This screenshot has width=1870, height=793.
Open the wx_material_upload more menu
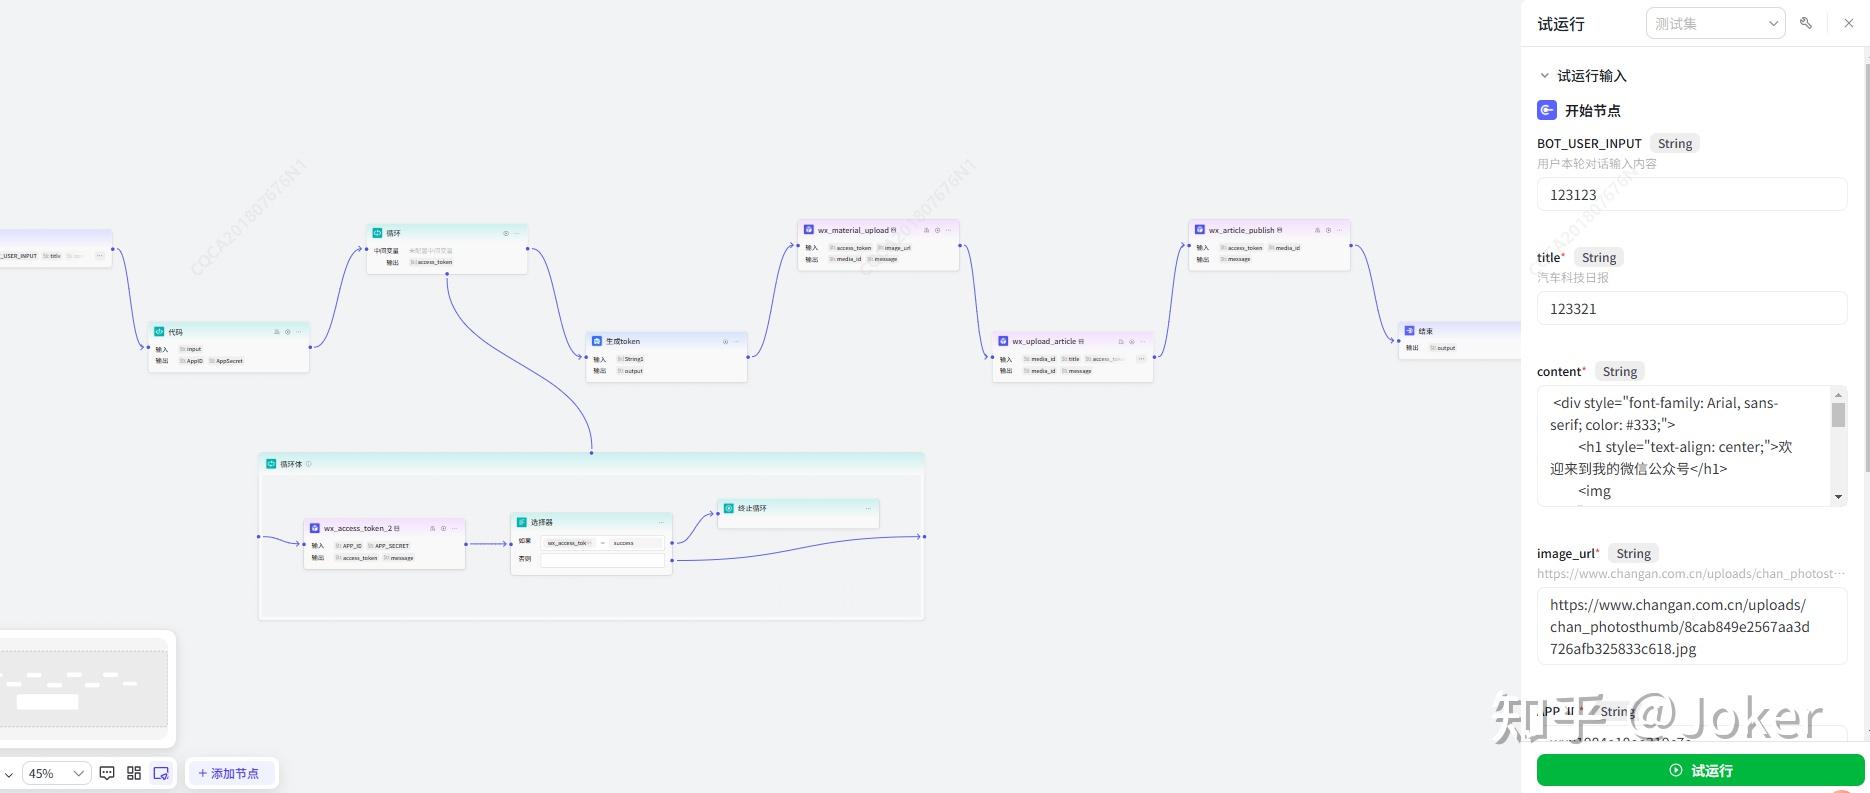[948, 230]
